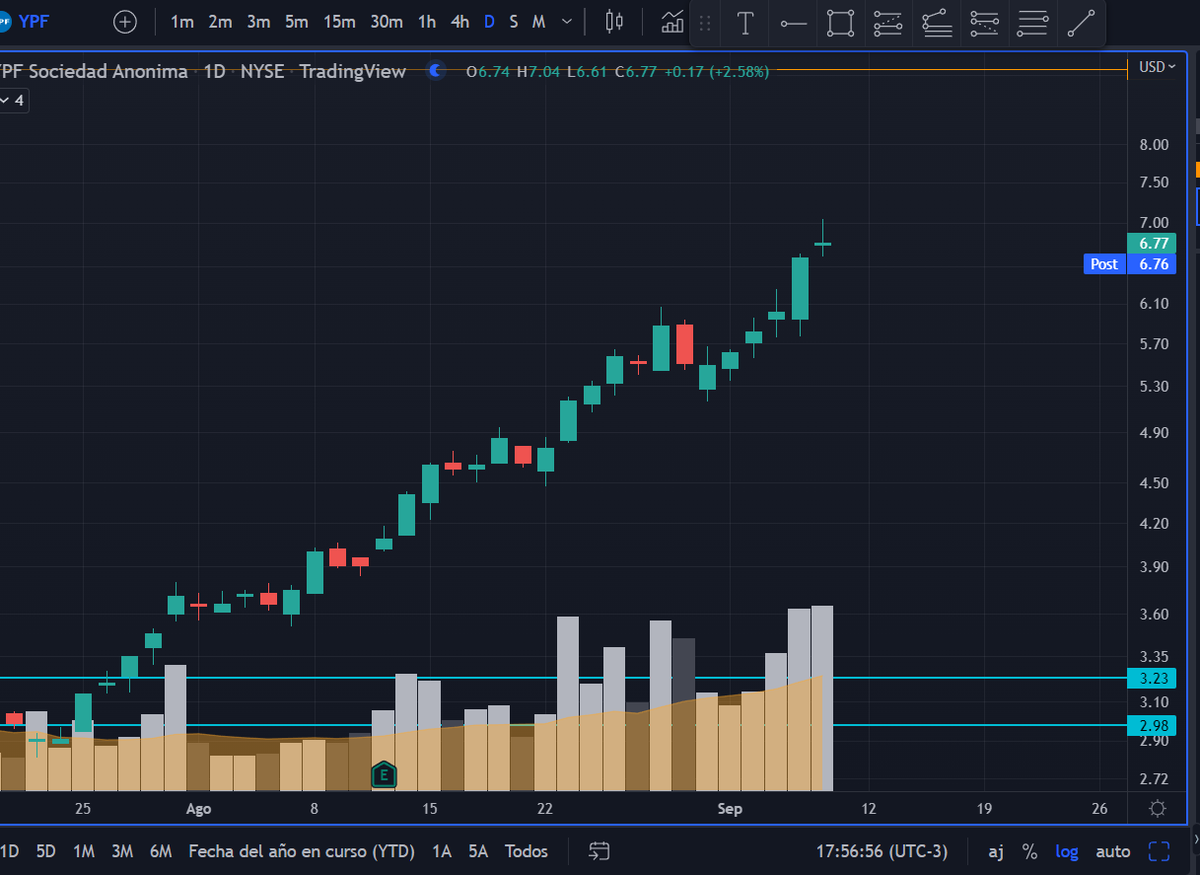The image size is (1200, 875).
Task: Open the go-to-date calendar icon
Action: pos(599,851)
